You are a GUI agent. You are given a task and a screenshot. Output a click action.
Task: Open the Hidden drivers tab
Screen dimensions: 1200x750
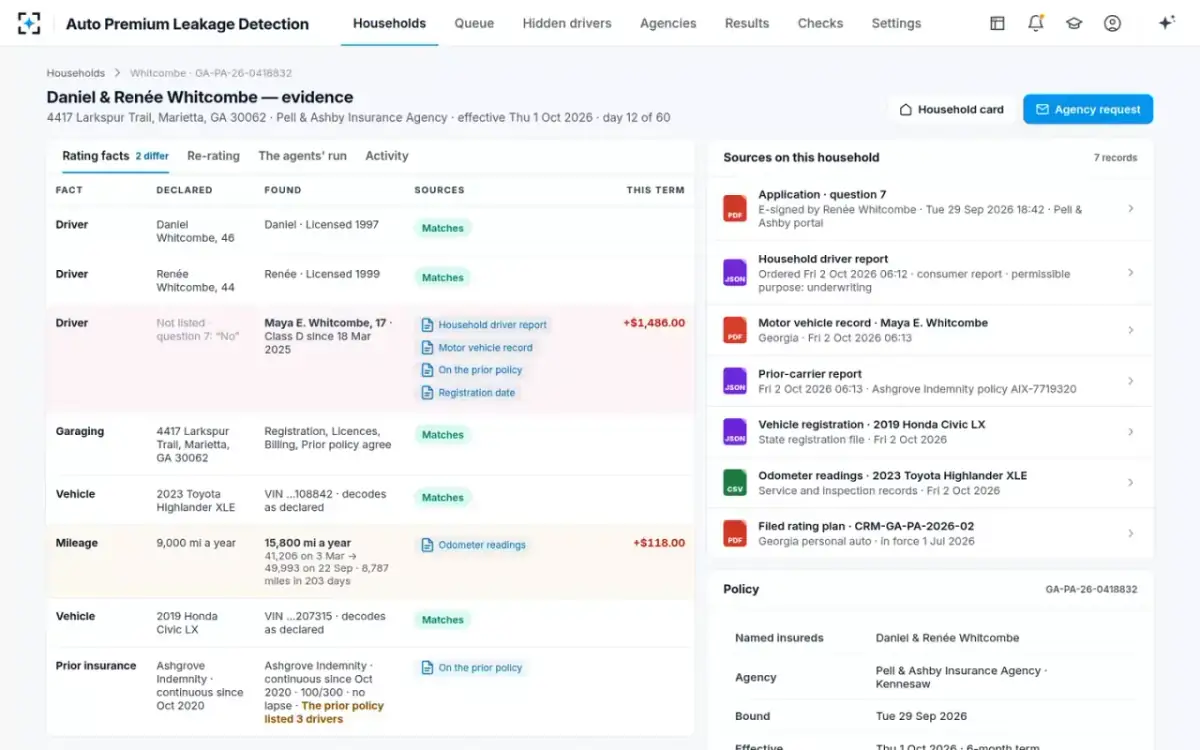[567, 23]
